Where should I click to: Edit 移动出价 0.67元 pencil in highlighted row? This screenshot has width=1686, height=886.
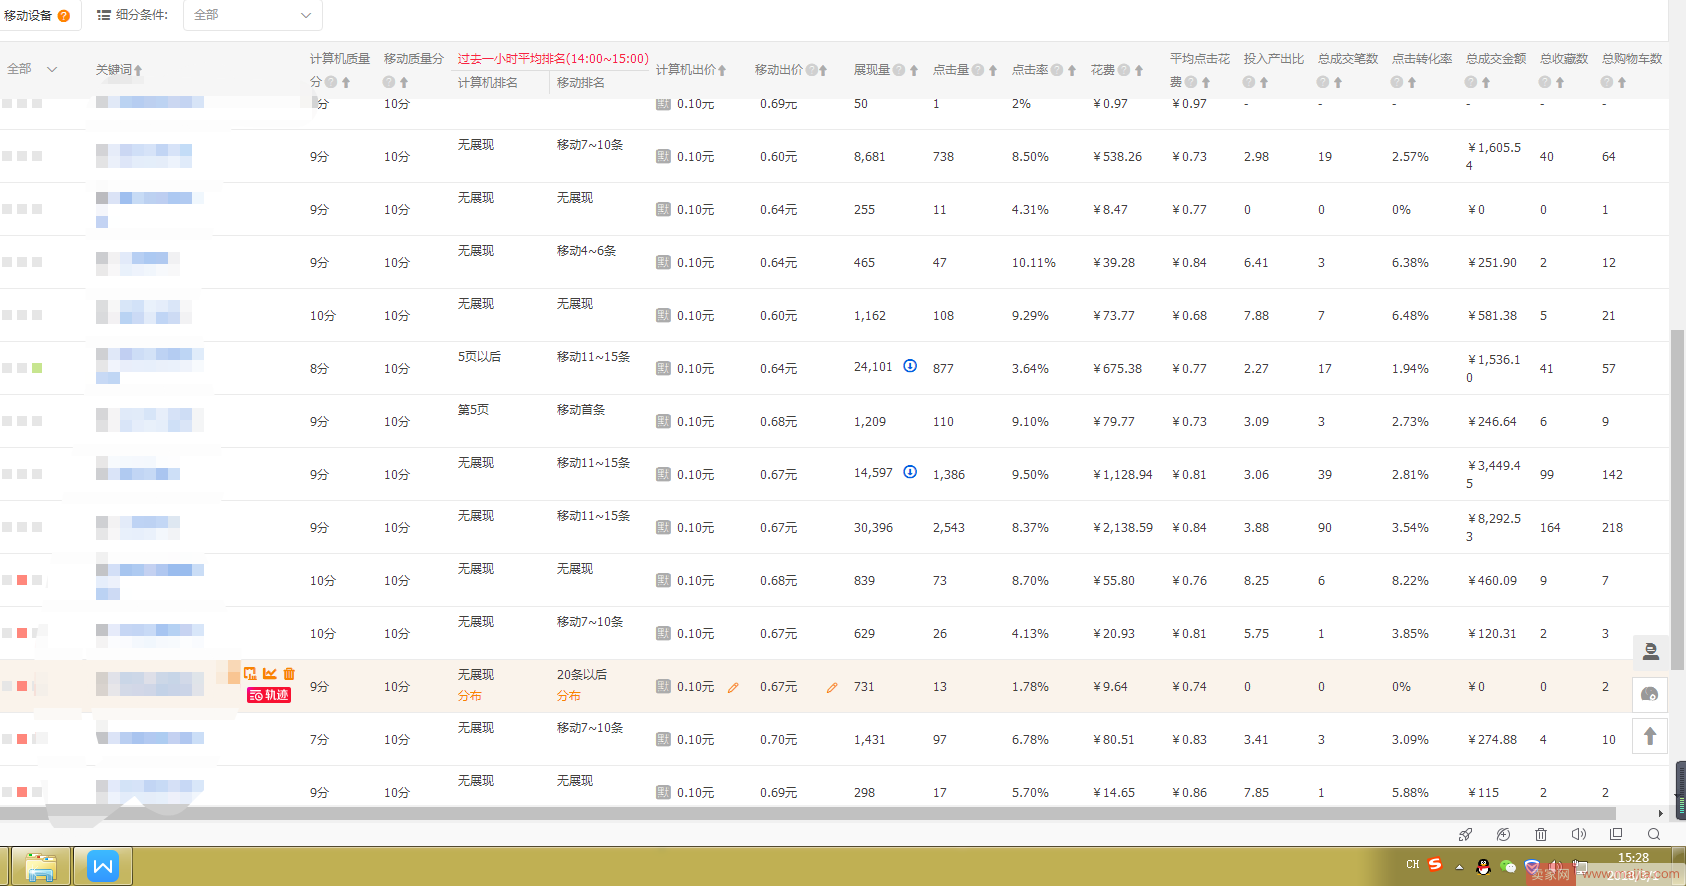(x=832, y=687)
